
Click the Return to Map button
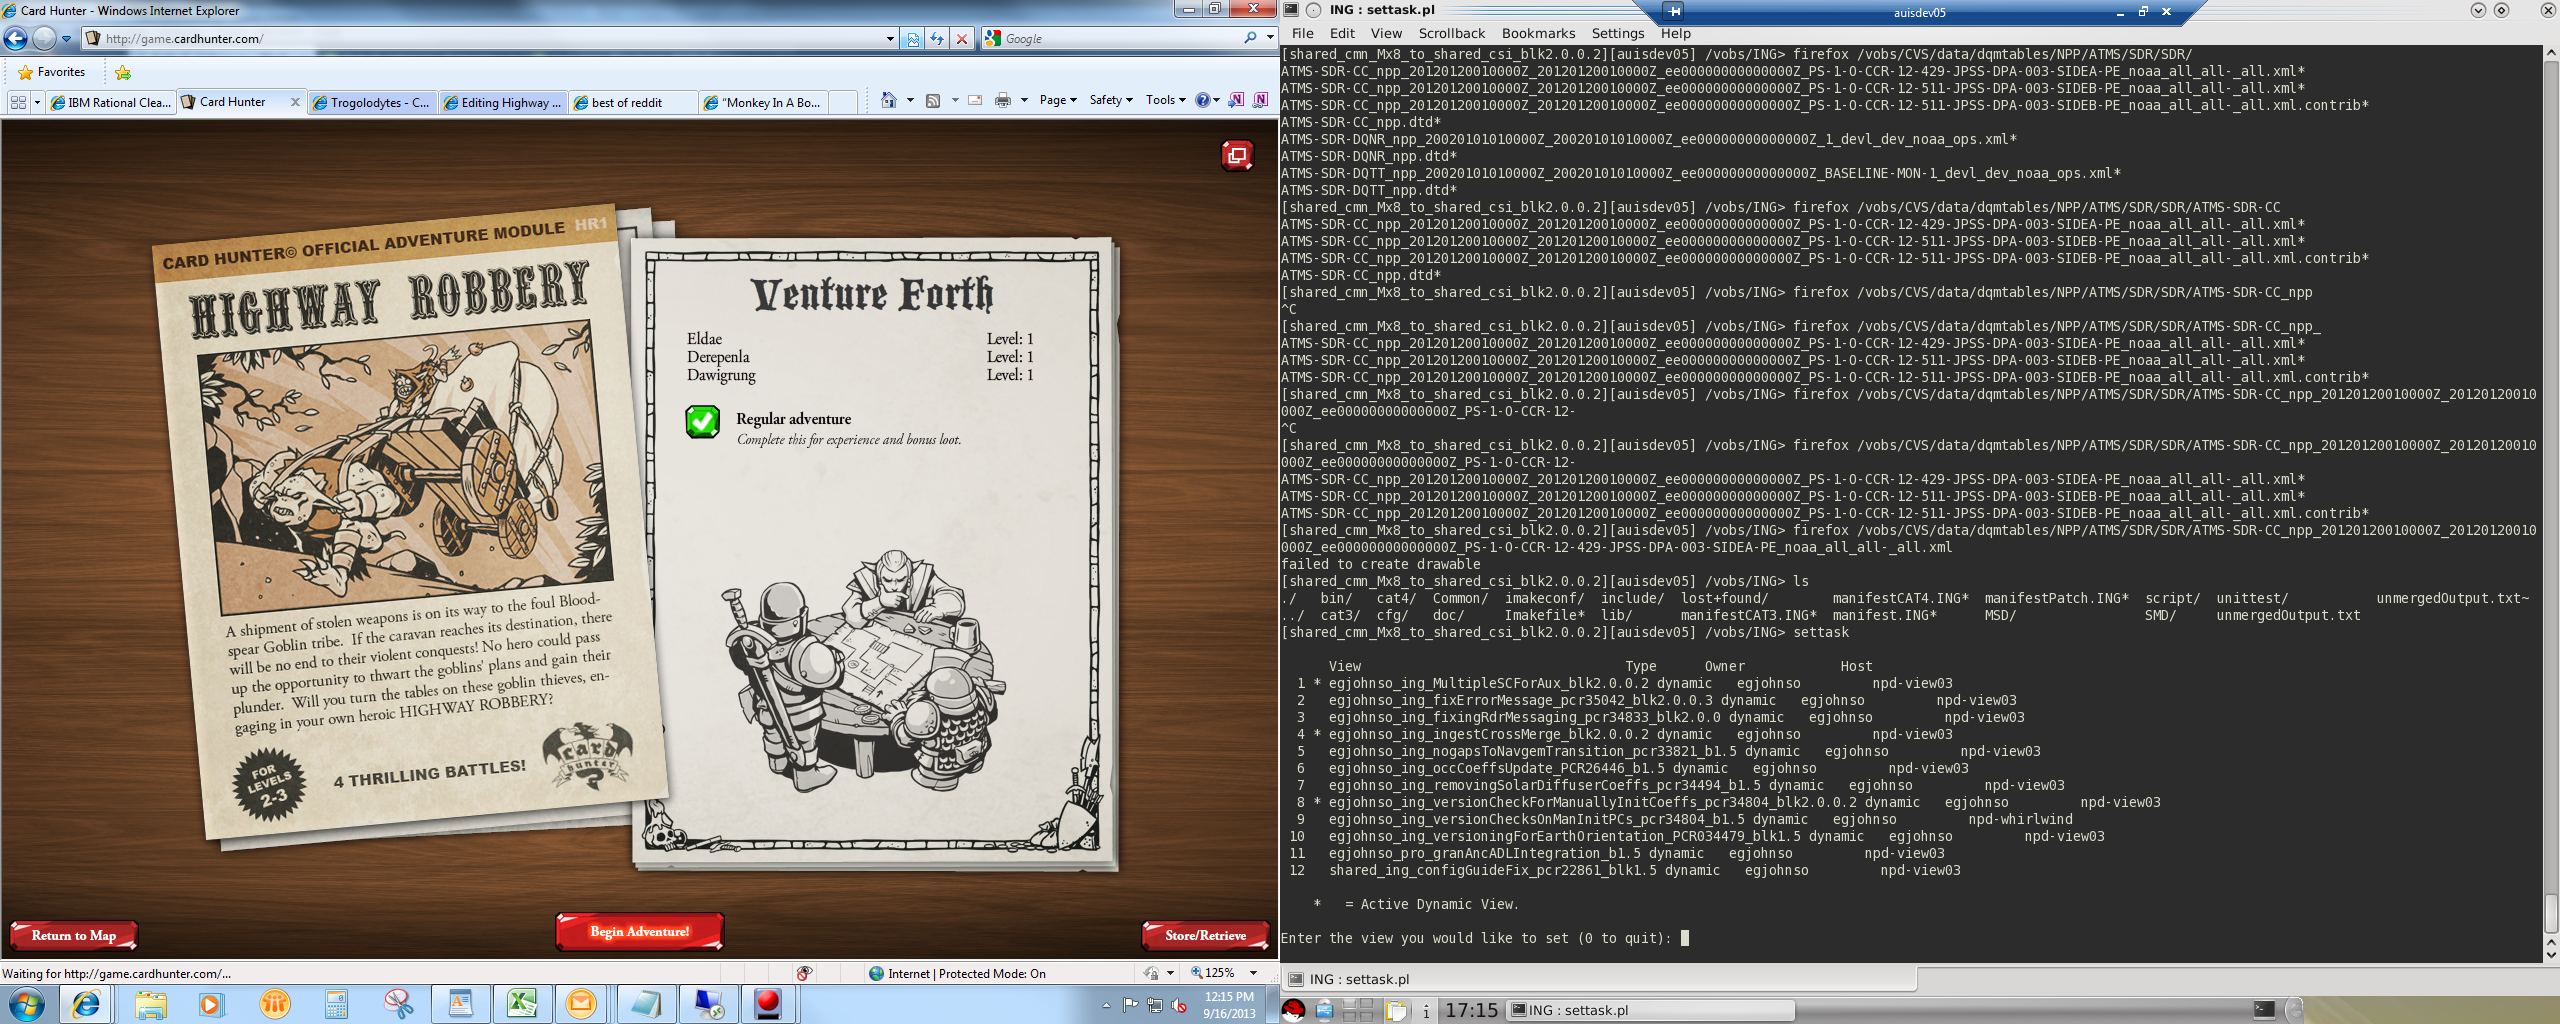point(74,935)
